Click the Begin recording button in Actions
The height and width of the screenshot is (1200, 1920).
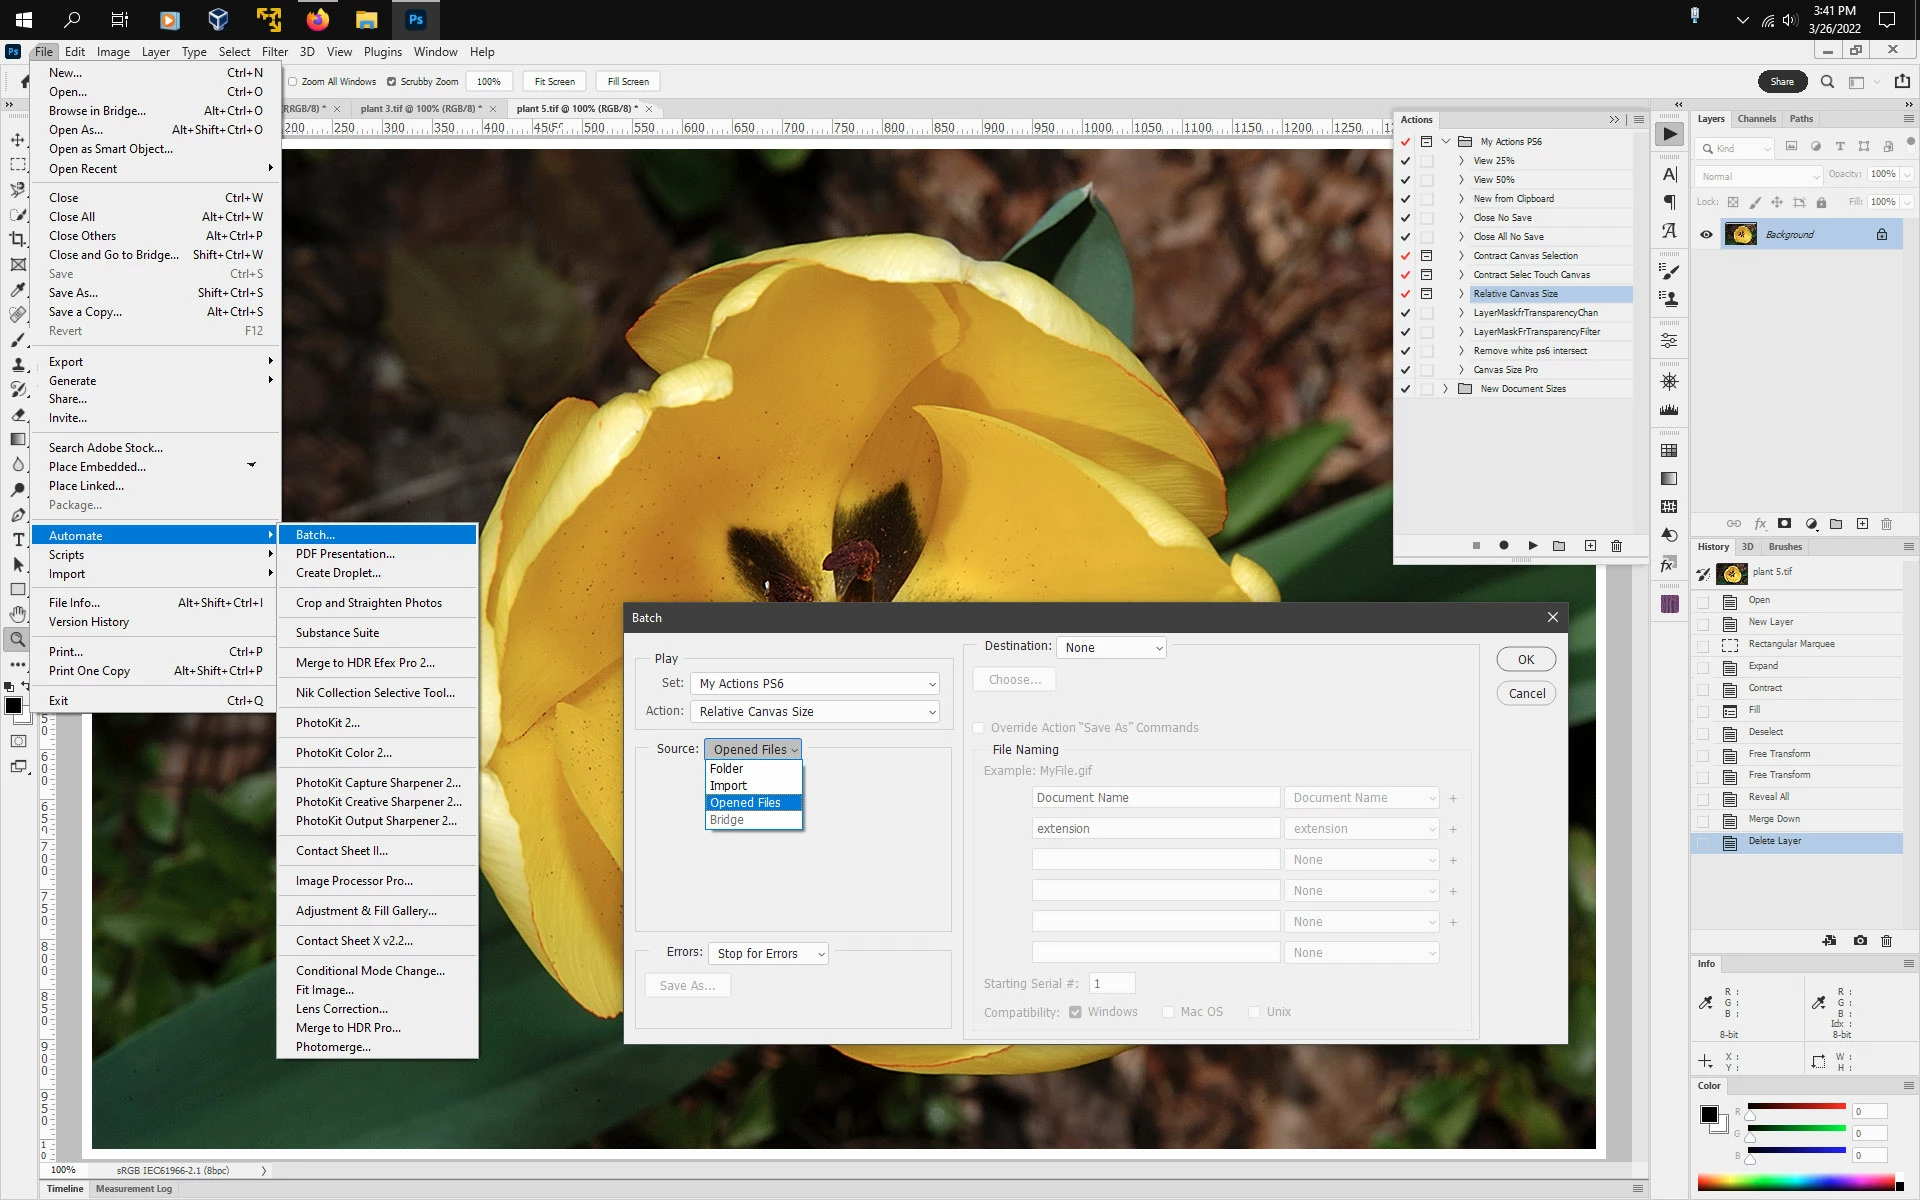click(1503, 546)
